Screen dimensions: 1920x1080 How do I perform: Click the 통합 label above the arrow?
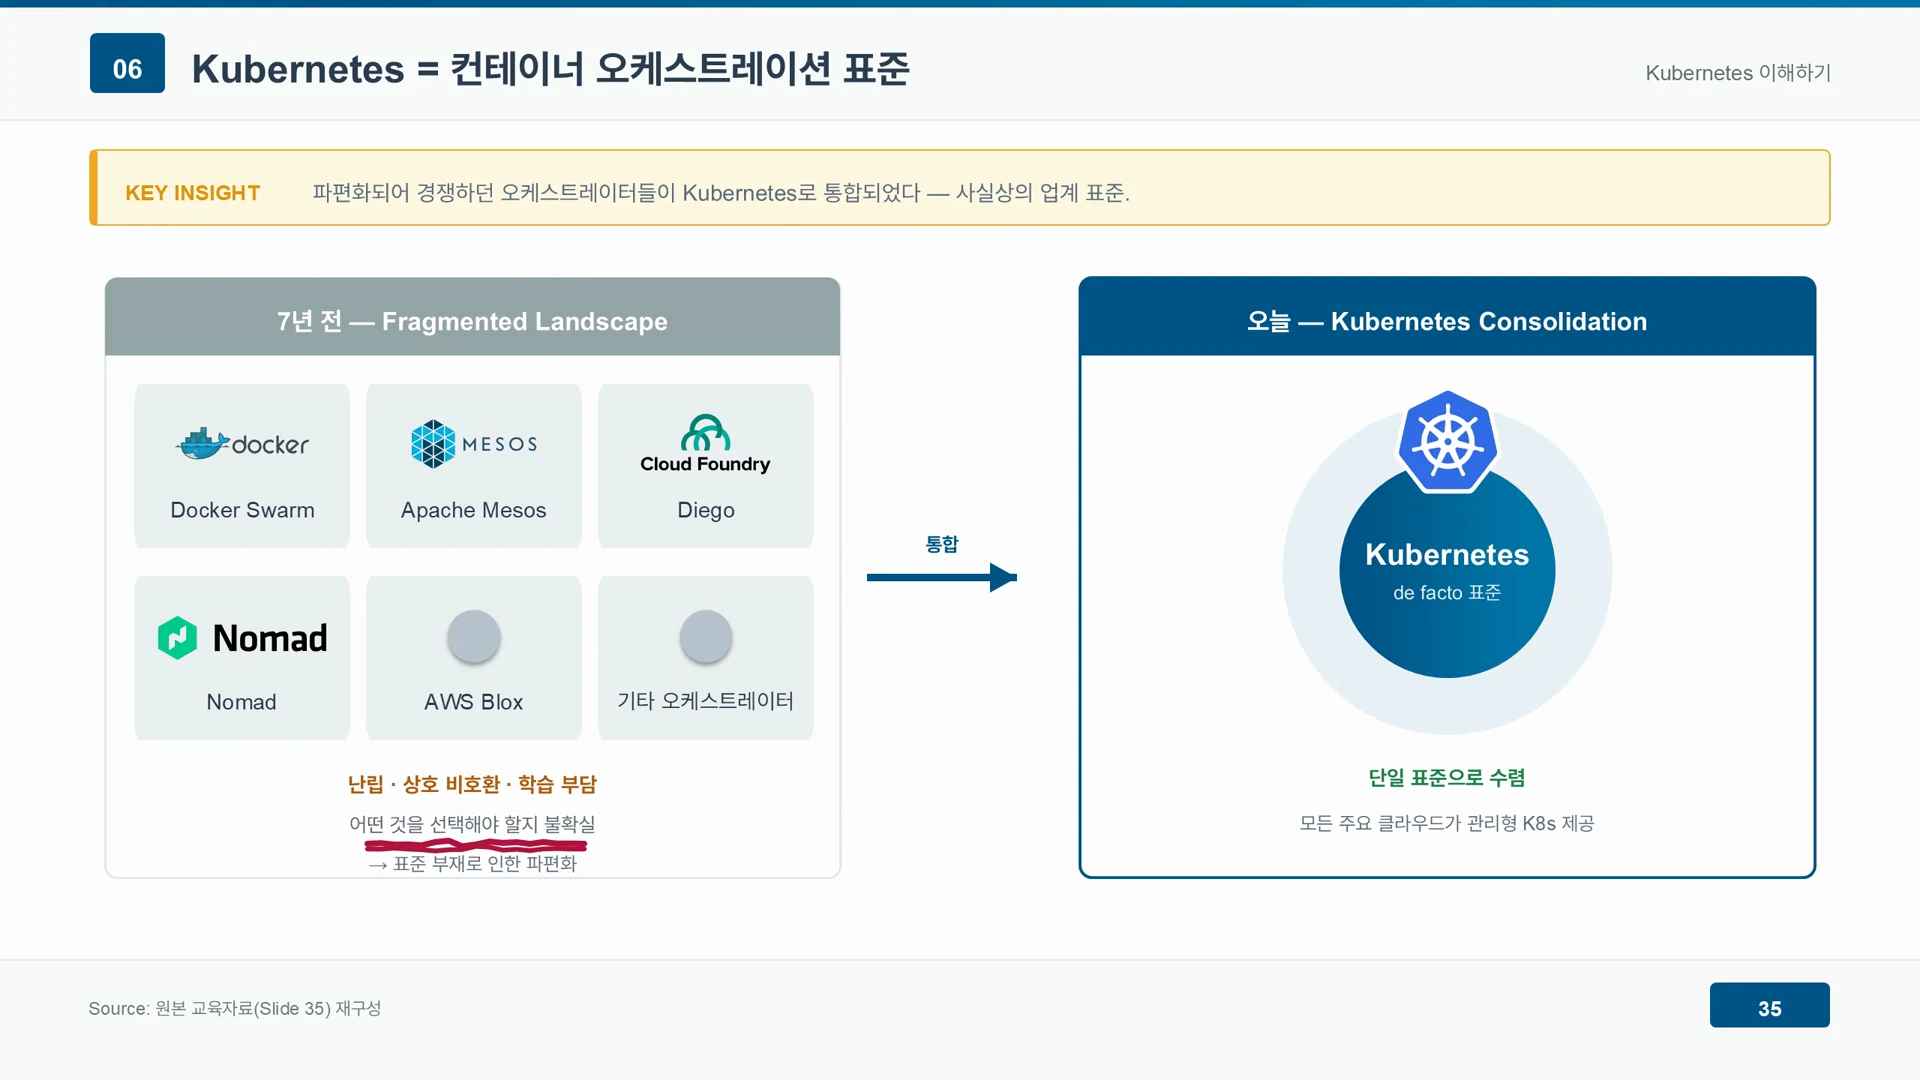[942, 544]
